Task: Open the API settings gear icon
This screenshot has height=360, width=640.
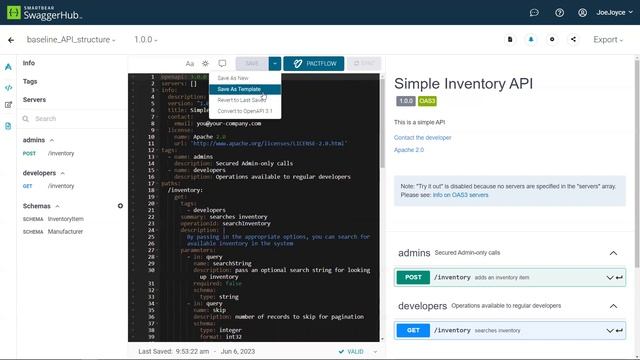Action: coord(552,40)
